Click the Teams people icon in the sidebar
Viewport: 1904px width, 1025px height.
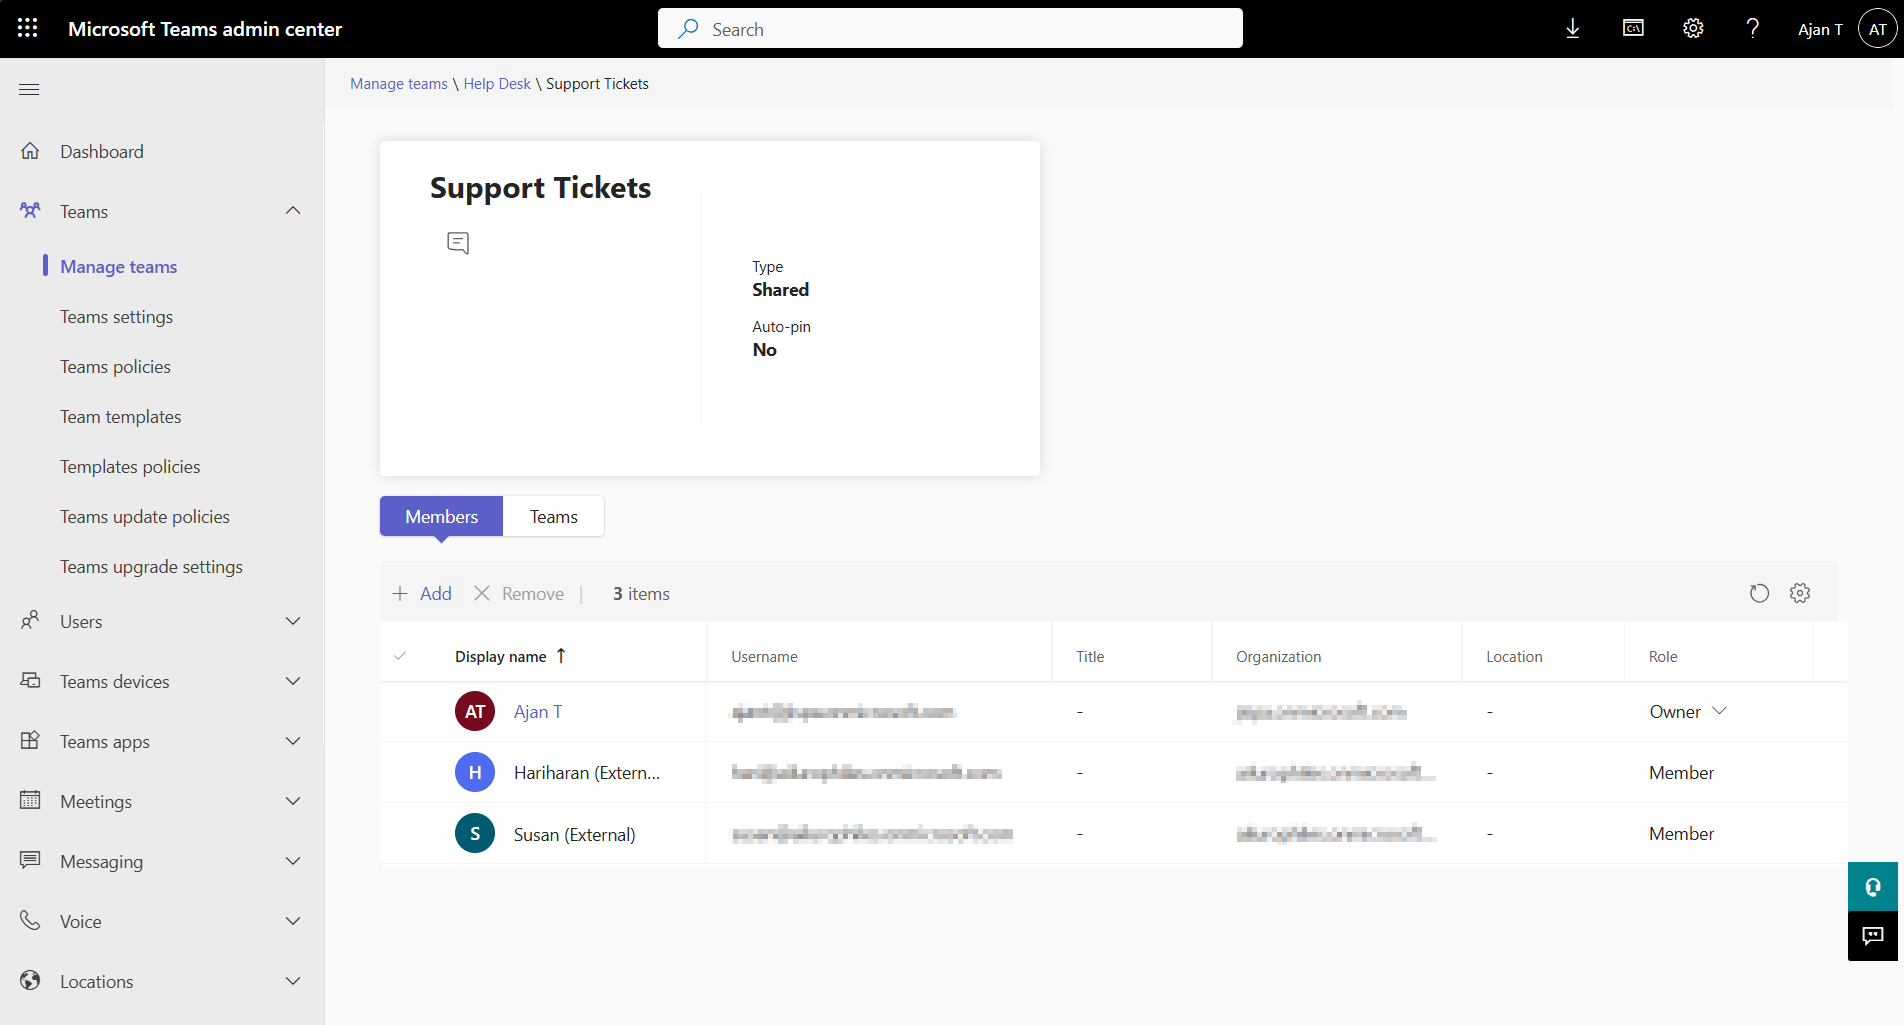[30, 210]
